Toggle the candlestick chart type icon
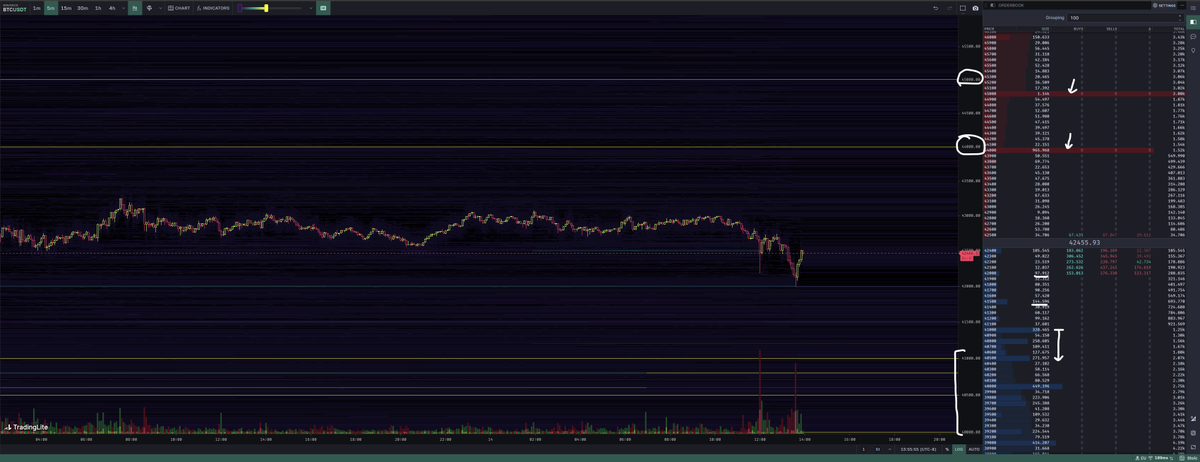This screenshot has width=1200, height=462. (135, 8)
